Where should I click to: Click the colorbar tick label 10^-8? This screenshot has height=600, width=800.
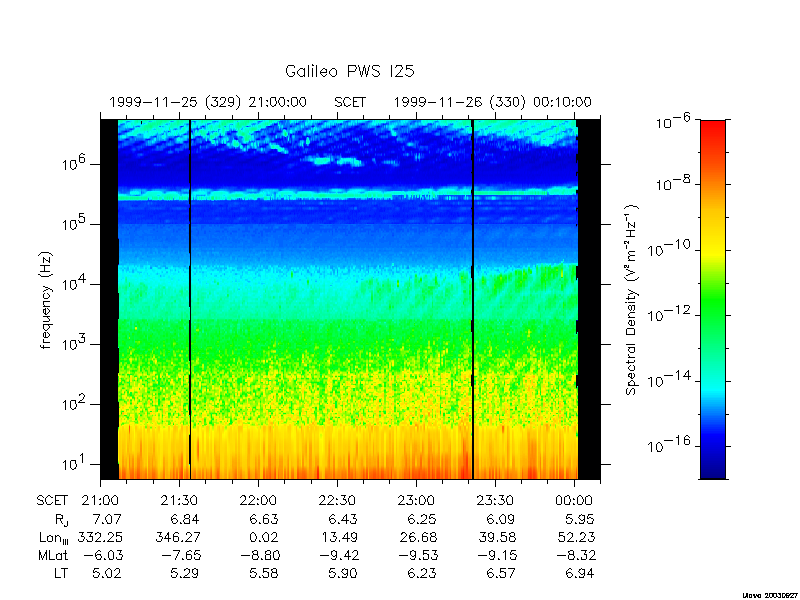(x=673, y=183)
